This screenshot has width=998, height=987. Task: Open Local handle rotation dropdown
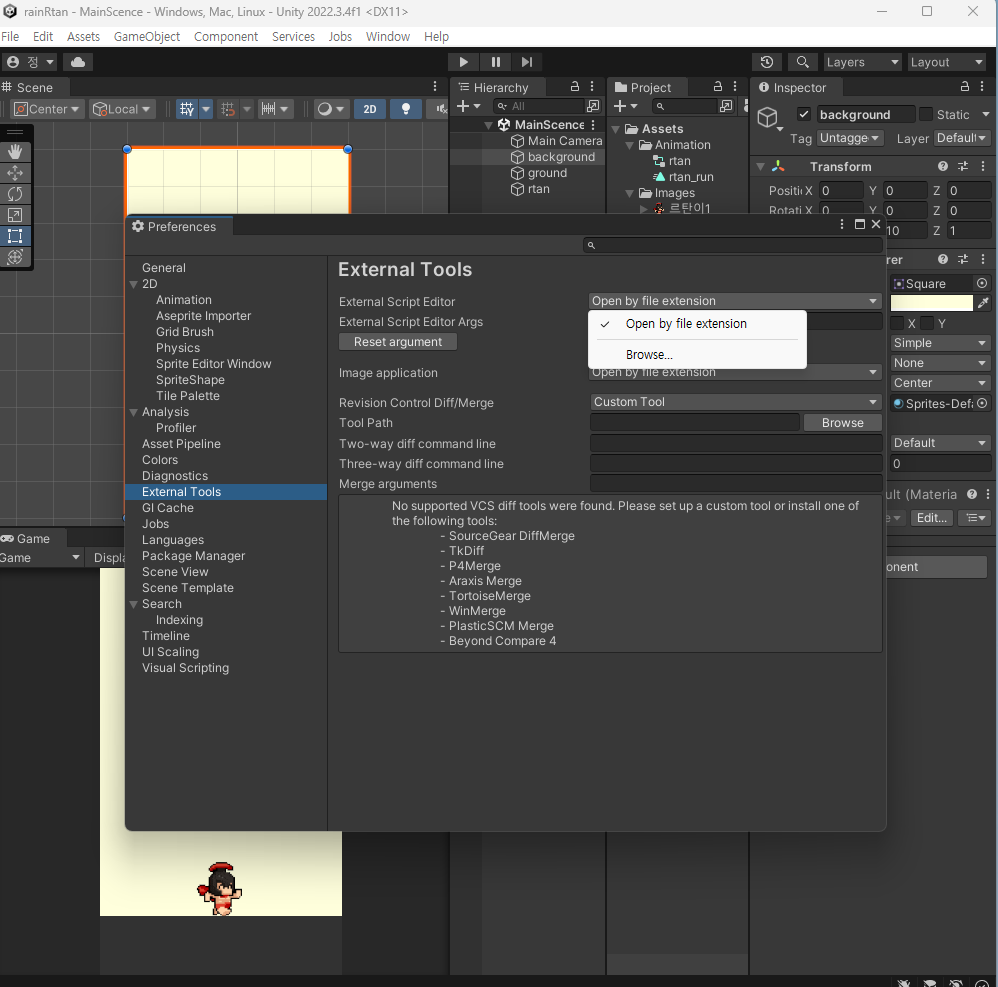(x=122, y=109)
